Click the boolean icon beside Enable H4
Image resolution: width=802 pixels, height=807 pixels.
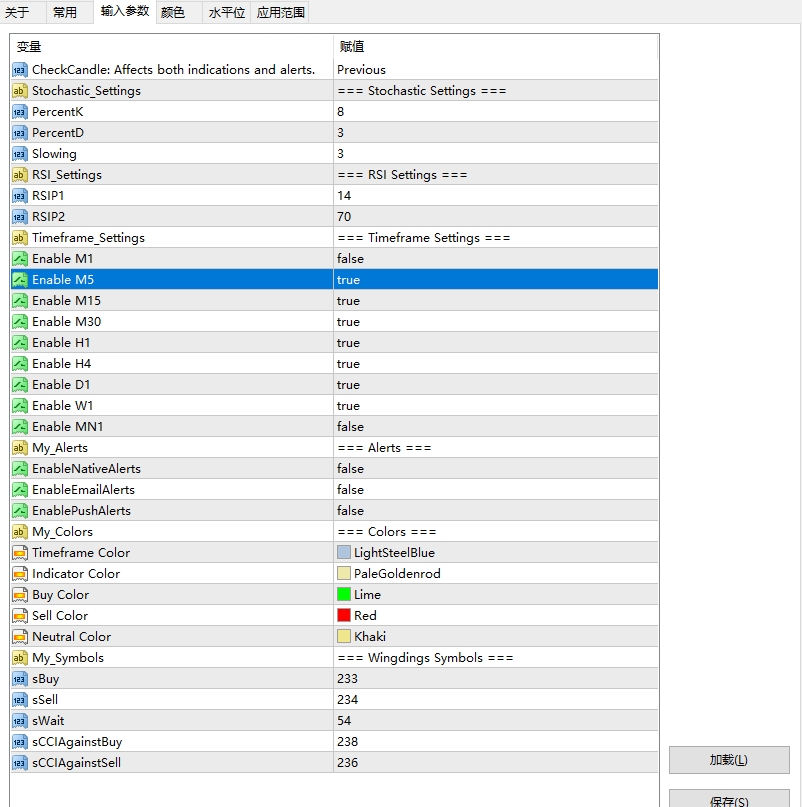[x=20, y=364]
